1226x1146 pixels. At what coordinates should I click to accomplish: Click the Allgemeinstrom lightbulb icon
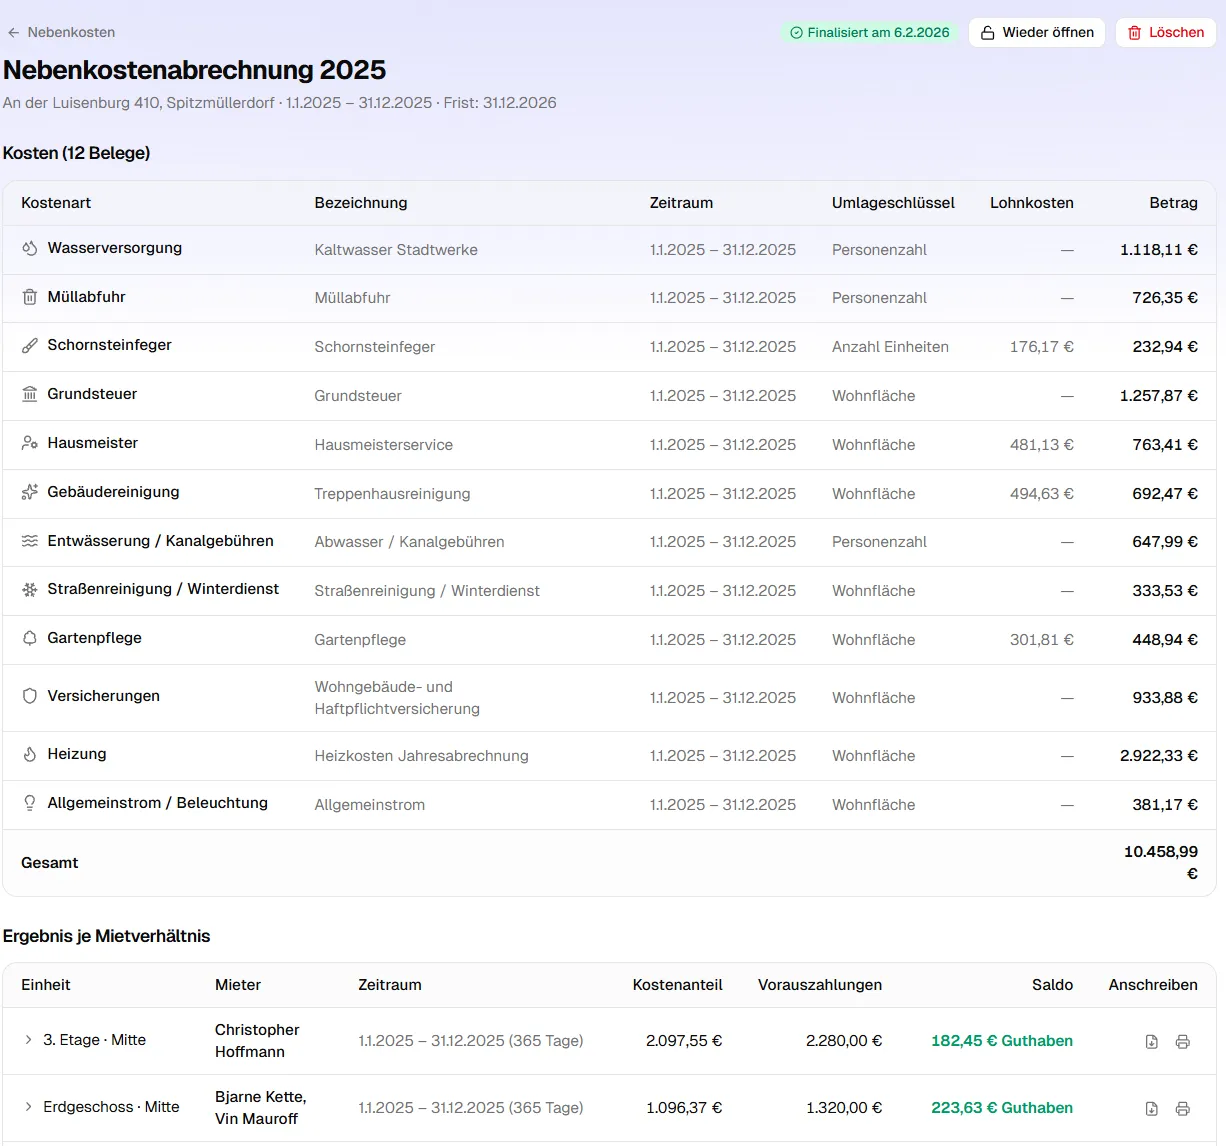[30, 803]
